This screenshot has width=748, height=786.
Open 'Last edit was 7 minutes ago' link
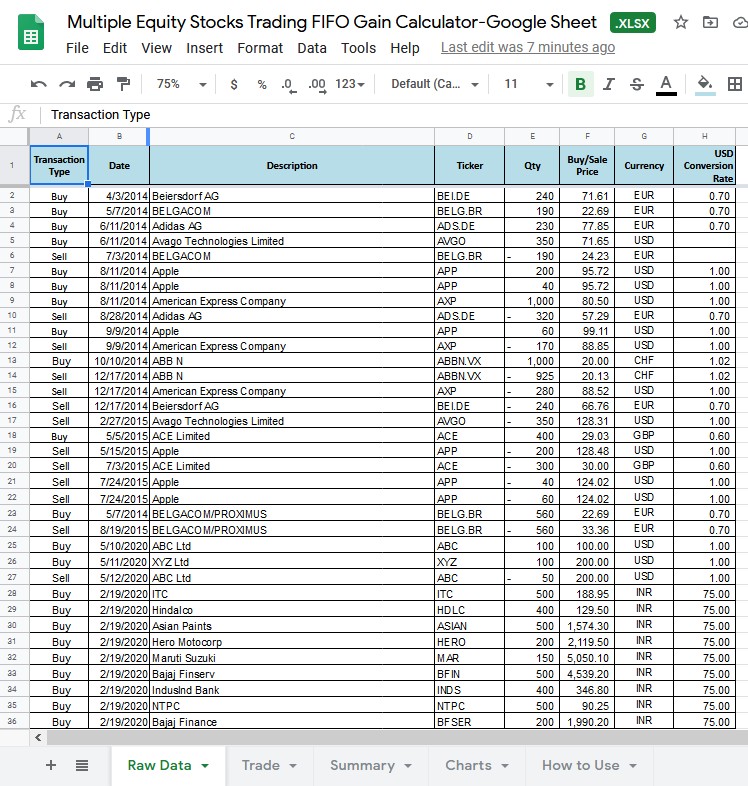[x=528, y=47]
